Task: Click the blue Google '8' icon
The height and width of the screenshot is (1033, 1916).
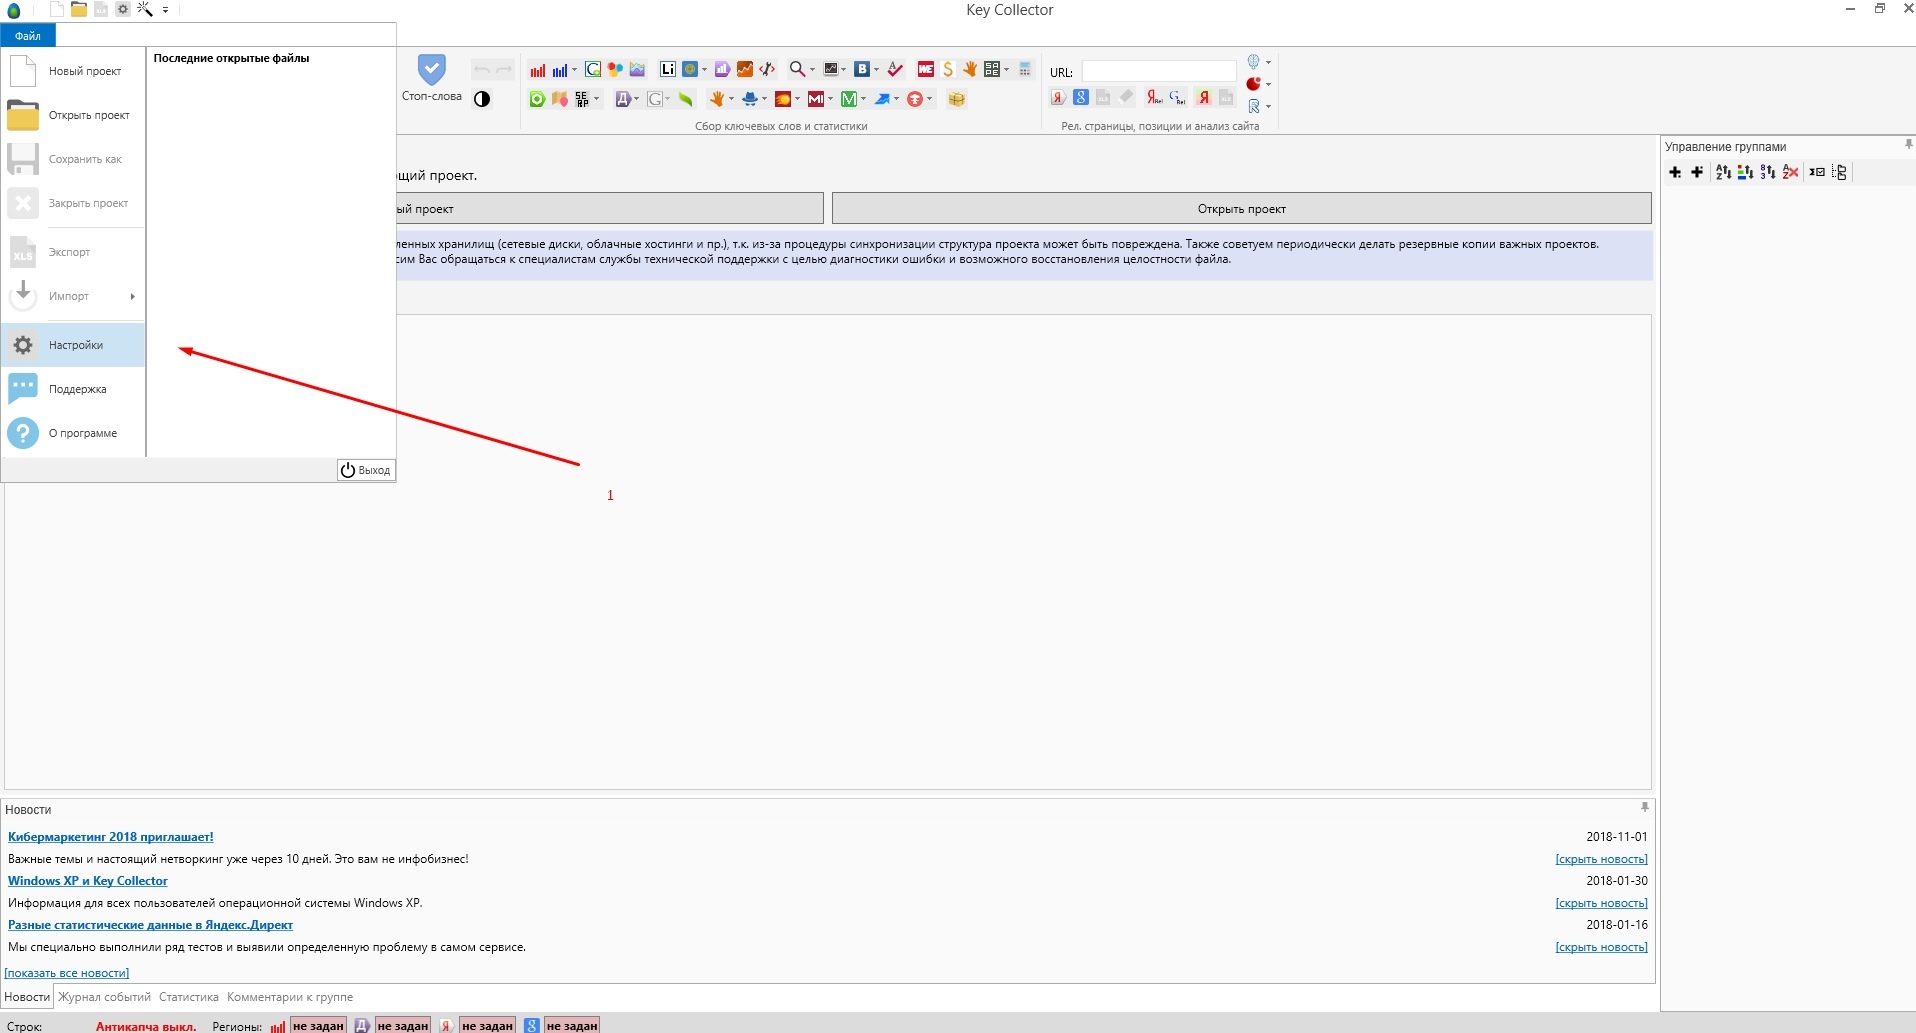Action: click(x=1081, y=98)
